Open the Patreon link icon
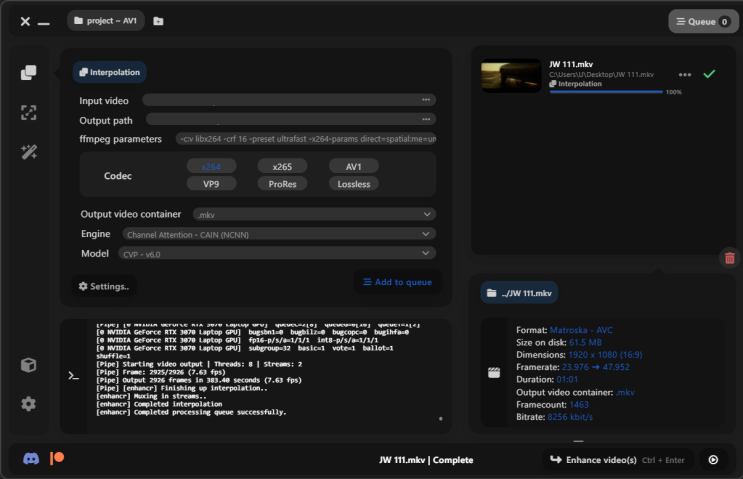This screenshot has width=743, height=479. (57, 458)
